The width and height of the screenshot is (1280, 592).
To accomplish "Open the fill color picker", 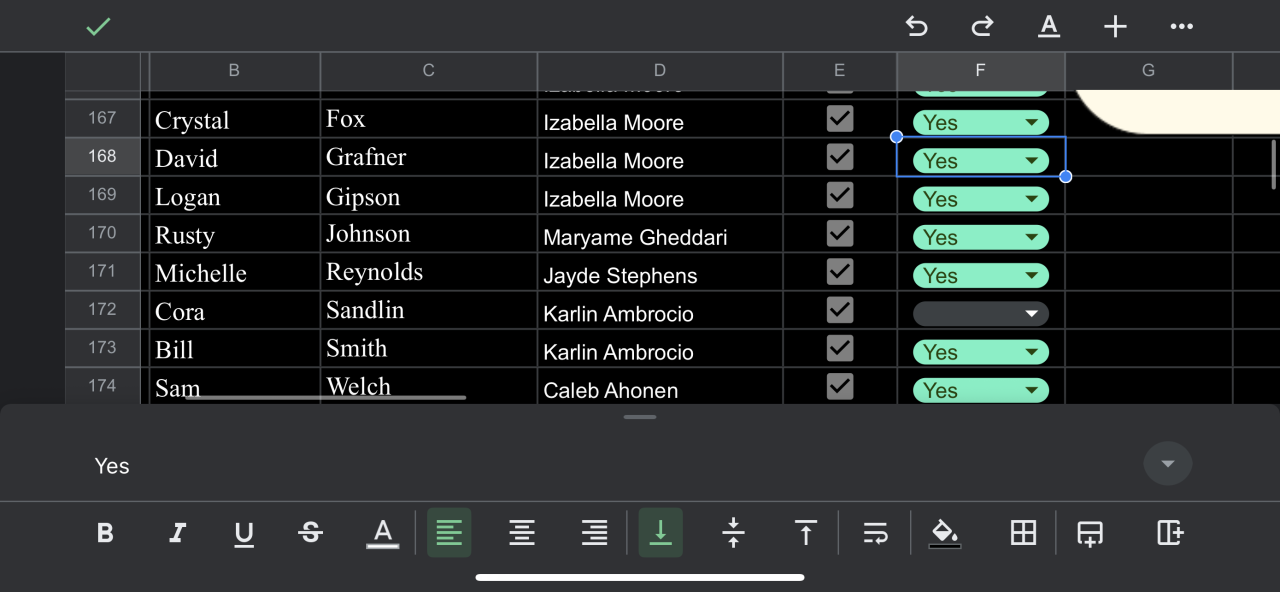I will (944, 533).
